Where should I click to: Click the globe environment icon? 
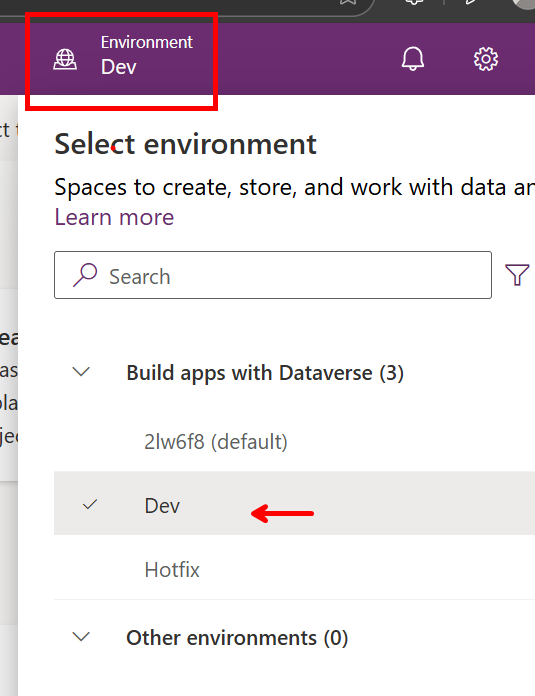click(65, 59)
